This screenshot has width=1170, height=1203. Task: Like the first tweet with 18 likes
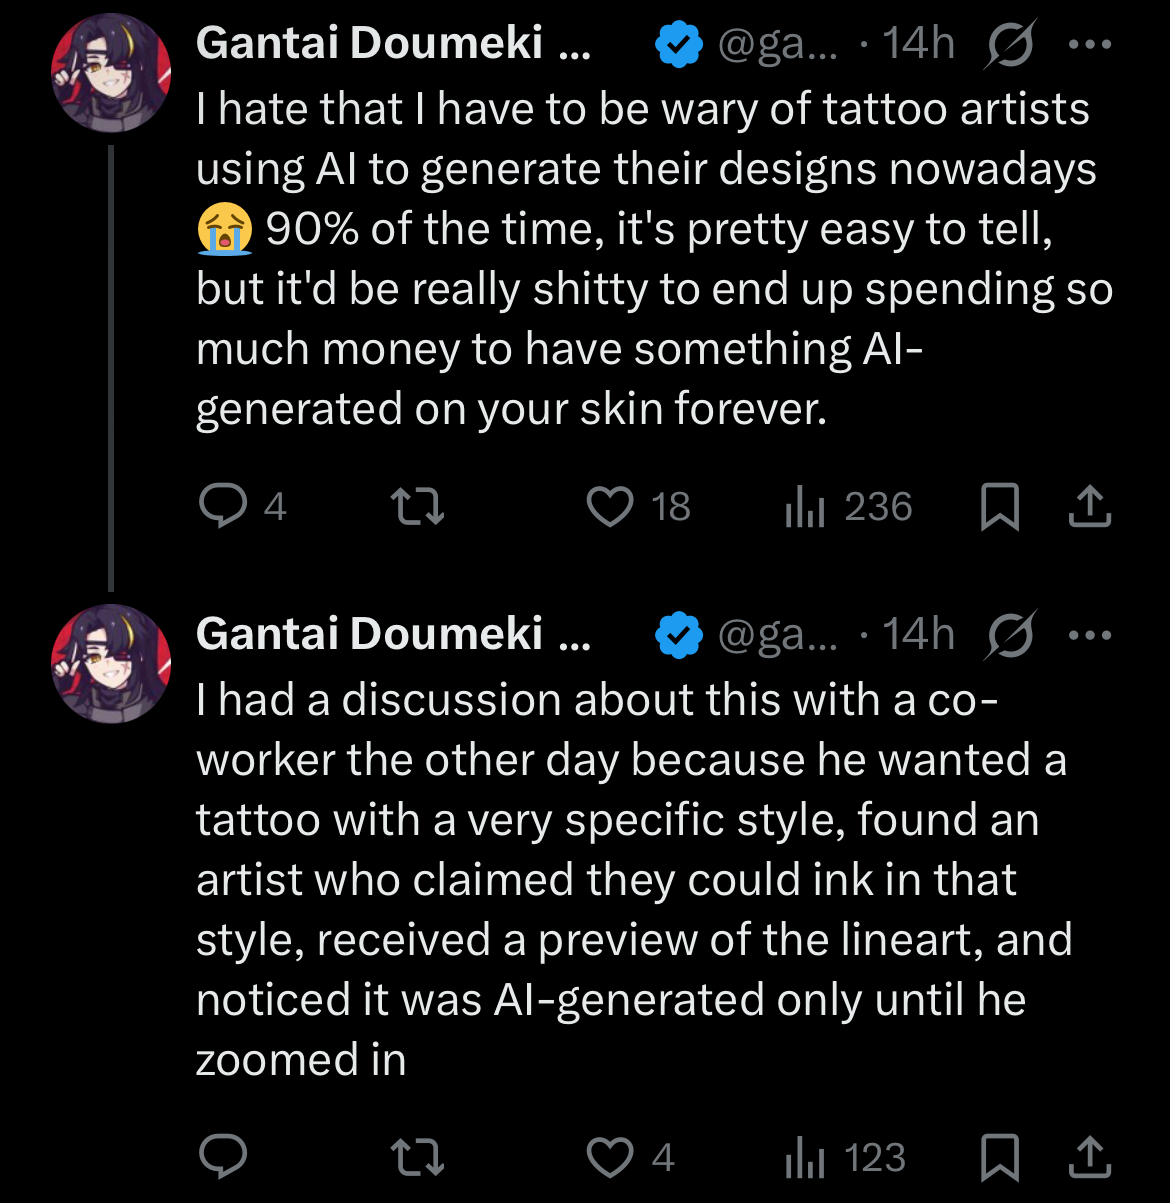610,507
